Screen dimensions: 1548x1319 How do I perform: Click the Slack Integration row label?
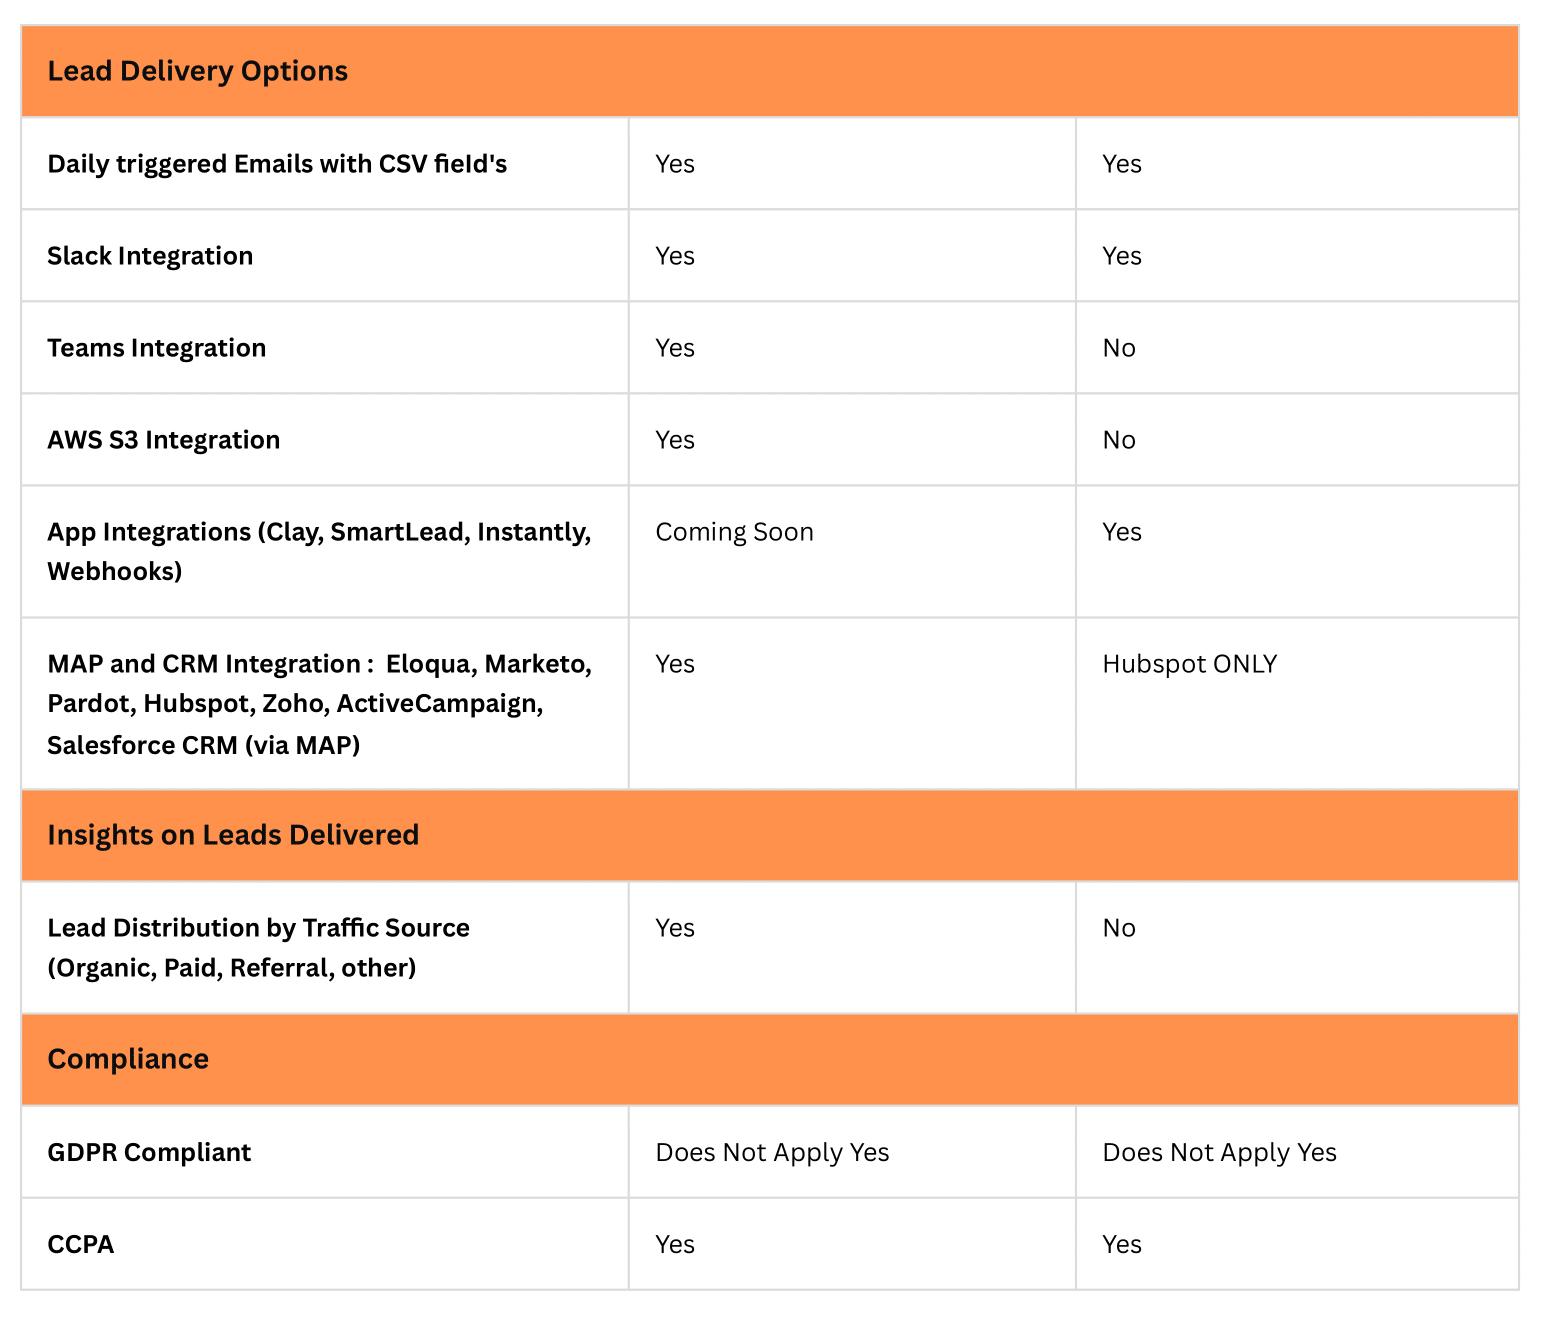(x=150, y=256)
